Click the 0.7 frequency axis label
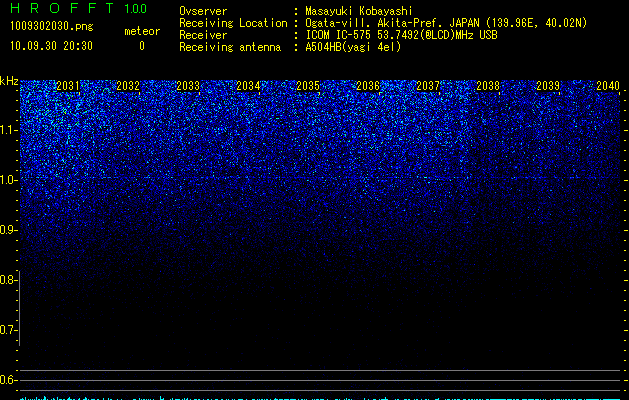 pos(8,330)
